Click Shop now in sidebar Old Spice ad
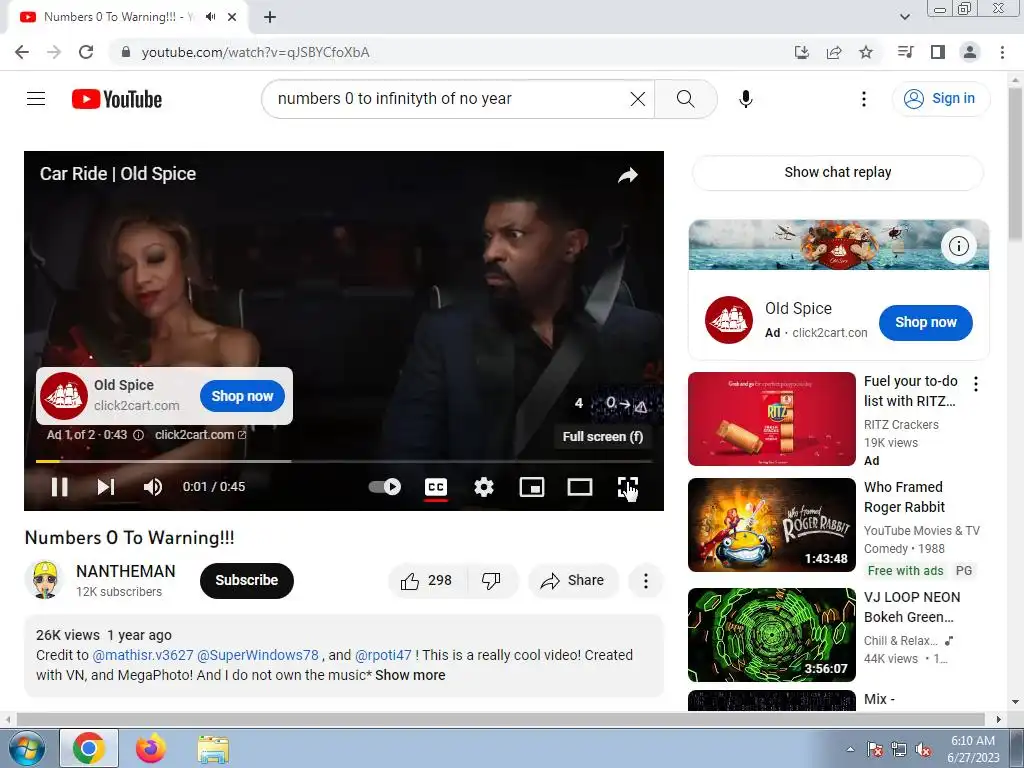The height and width of the screenshot is (768, 1024). click(925, 323)
